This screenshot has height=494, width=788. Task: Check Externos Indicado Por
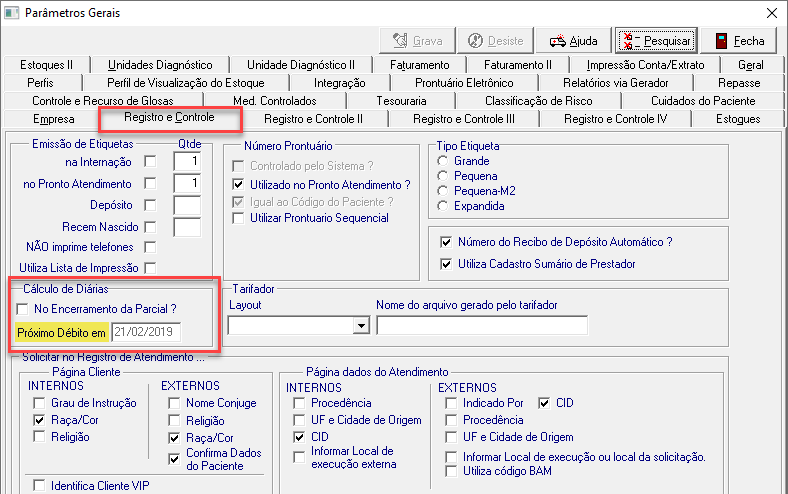[x=451, y=403]
